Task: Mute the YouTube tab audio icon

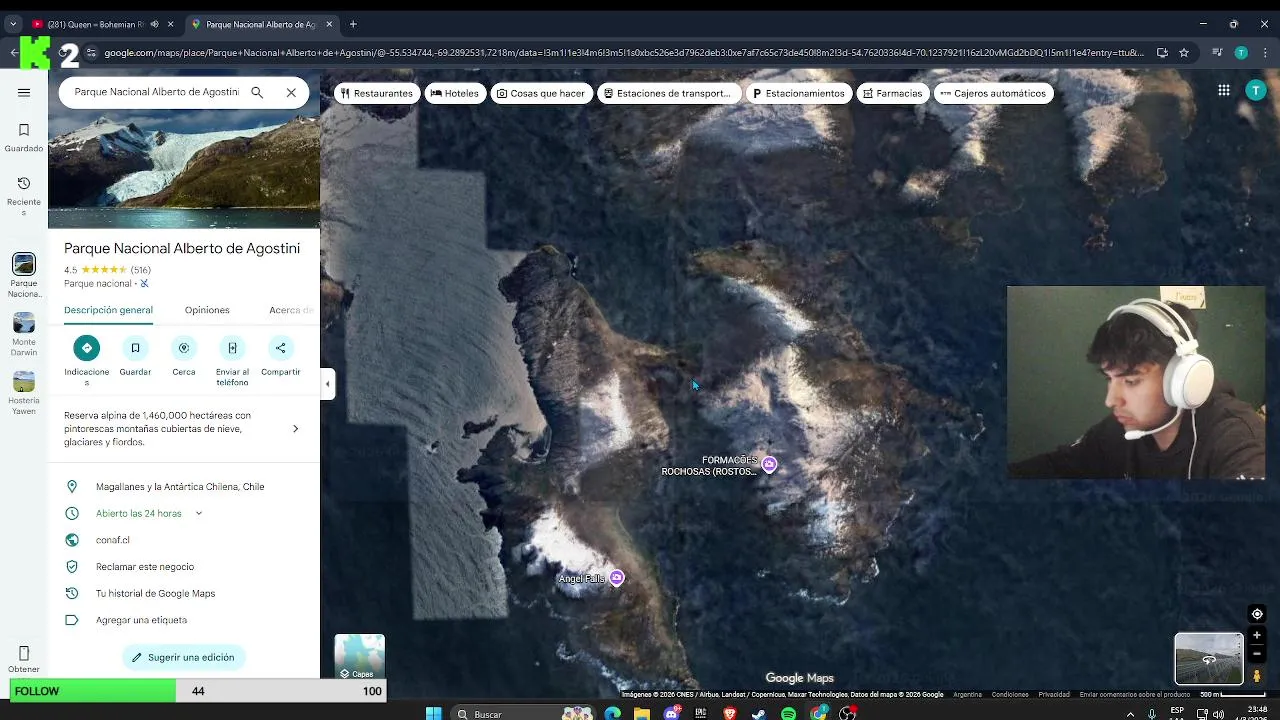Action: [x=154, y=24]
